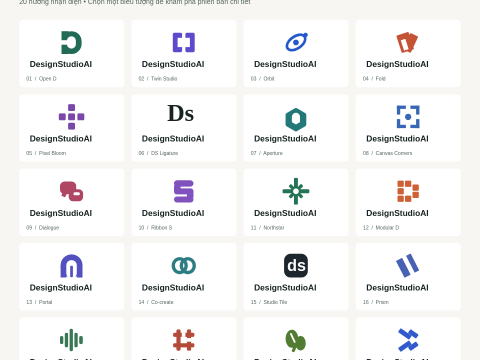This screenshot has height=360, width=480.
Task: Click the "16 / Prism" label
Action: point(376,302)
